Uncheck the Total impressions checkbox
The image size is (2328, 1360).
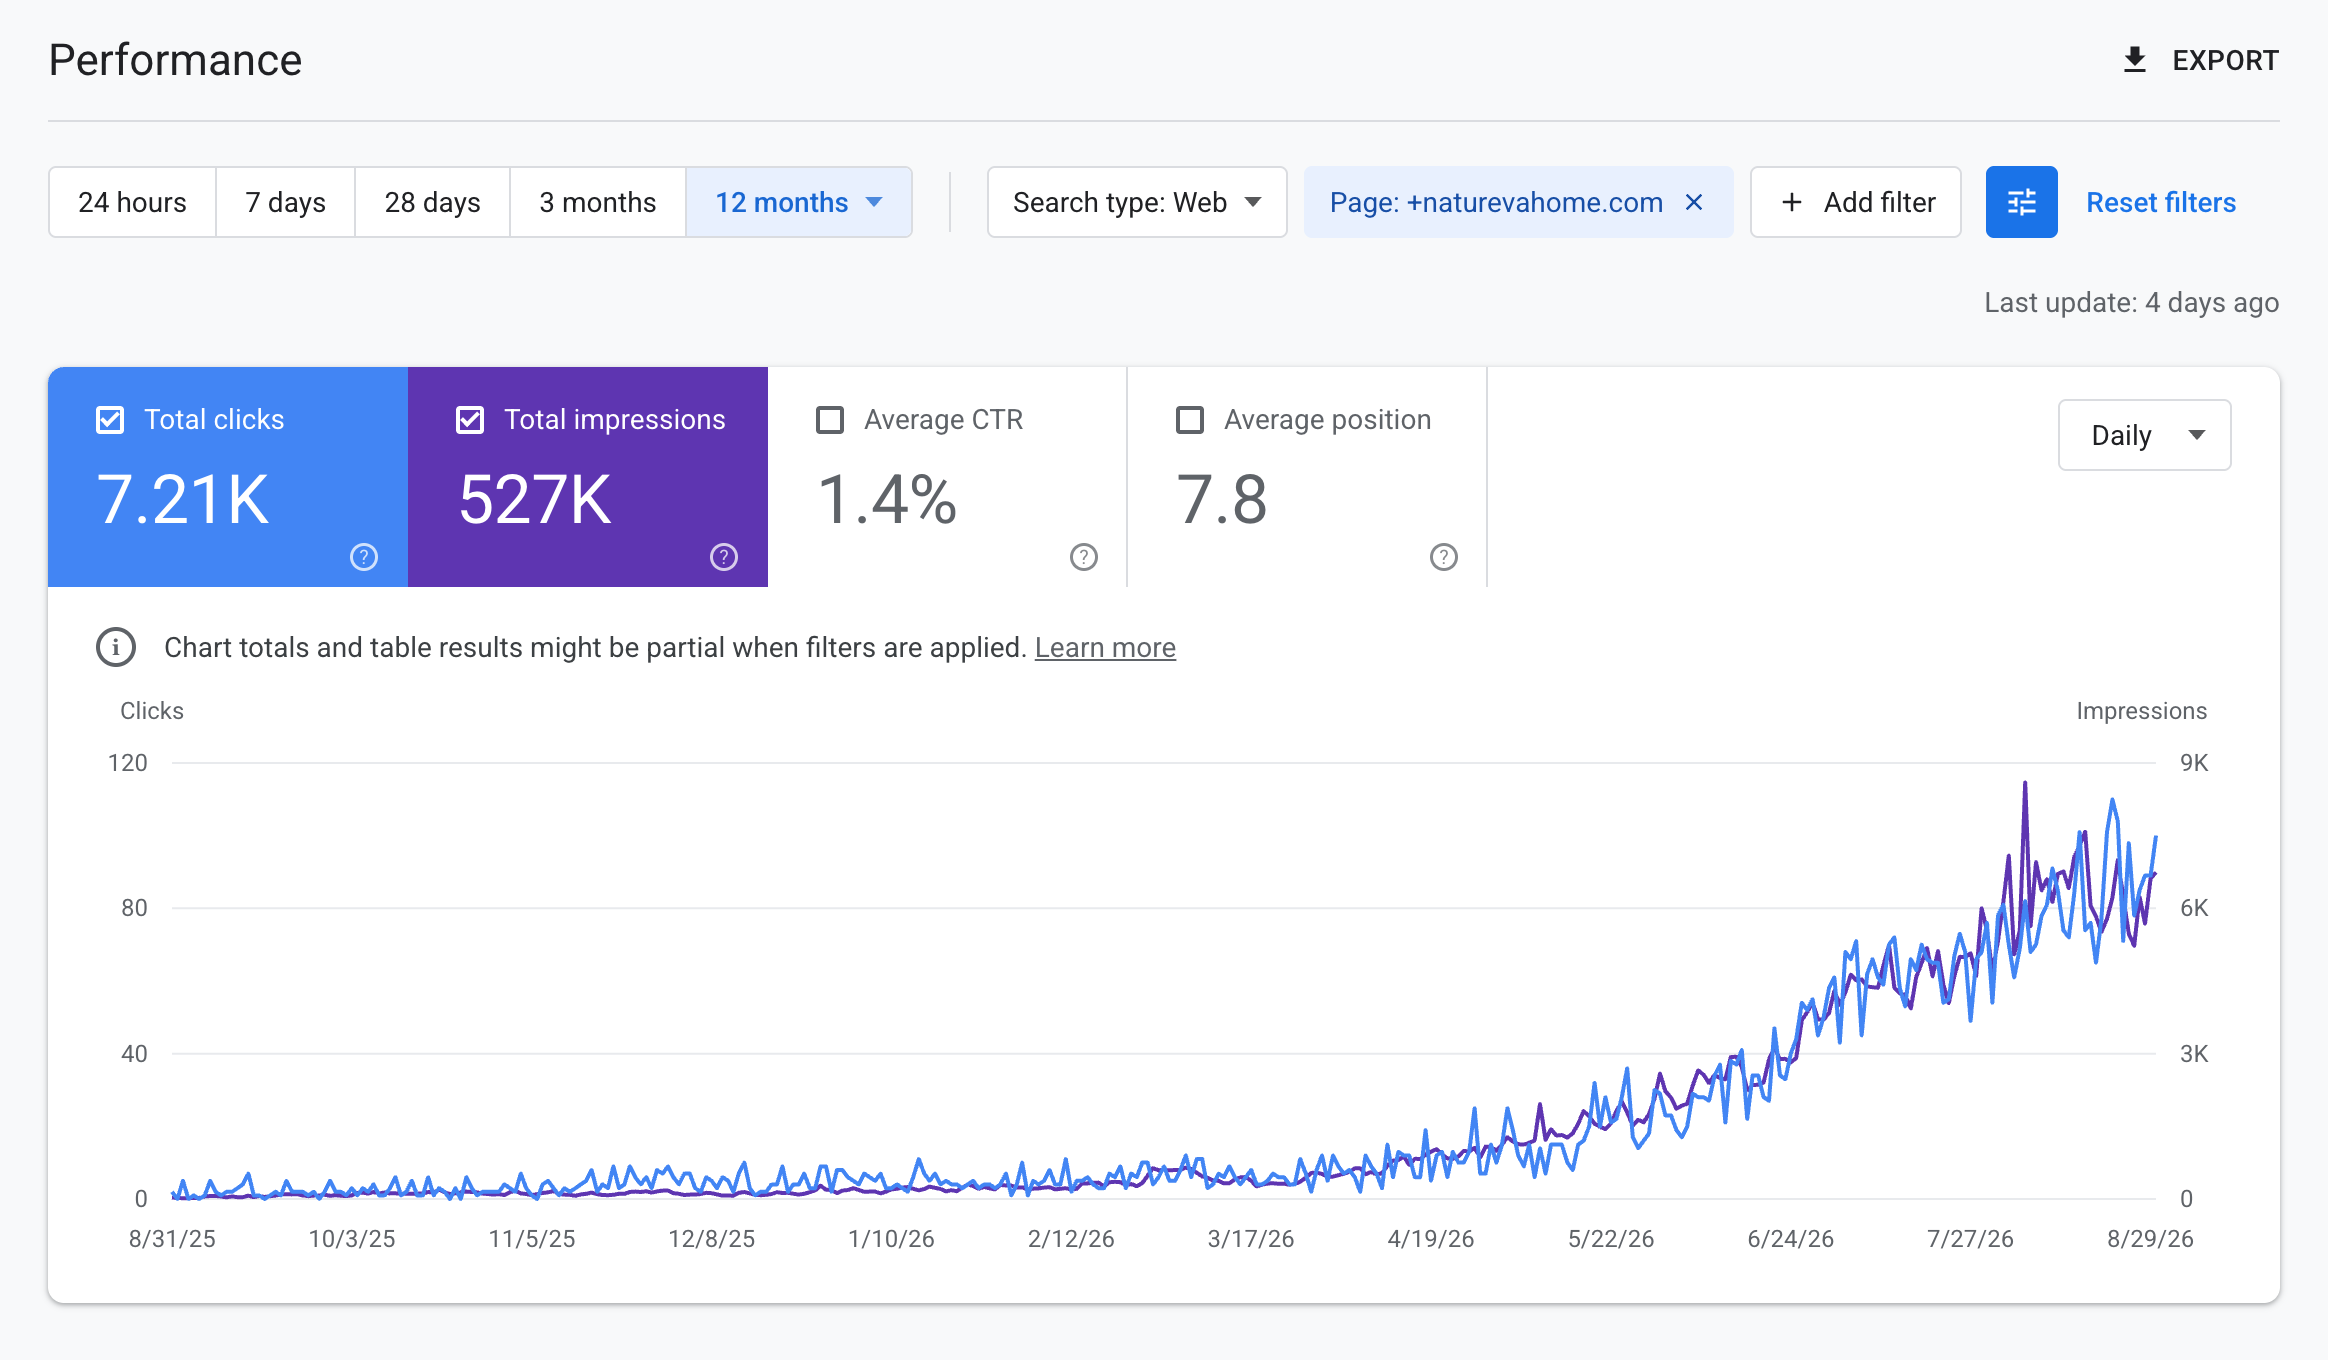tap(470, 420)
